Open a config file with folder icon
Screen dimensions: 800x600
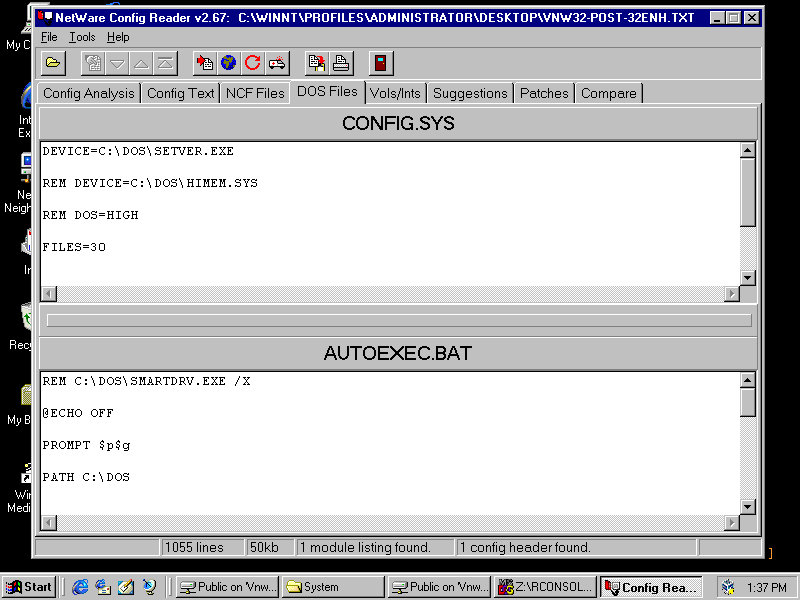point(53,63)
